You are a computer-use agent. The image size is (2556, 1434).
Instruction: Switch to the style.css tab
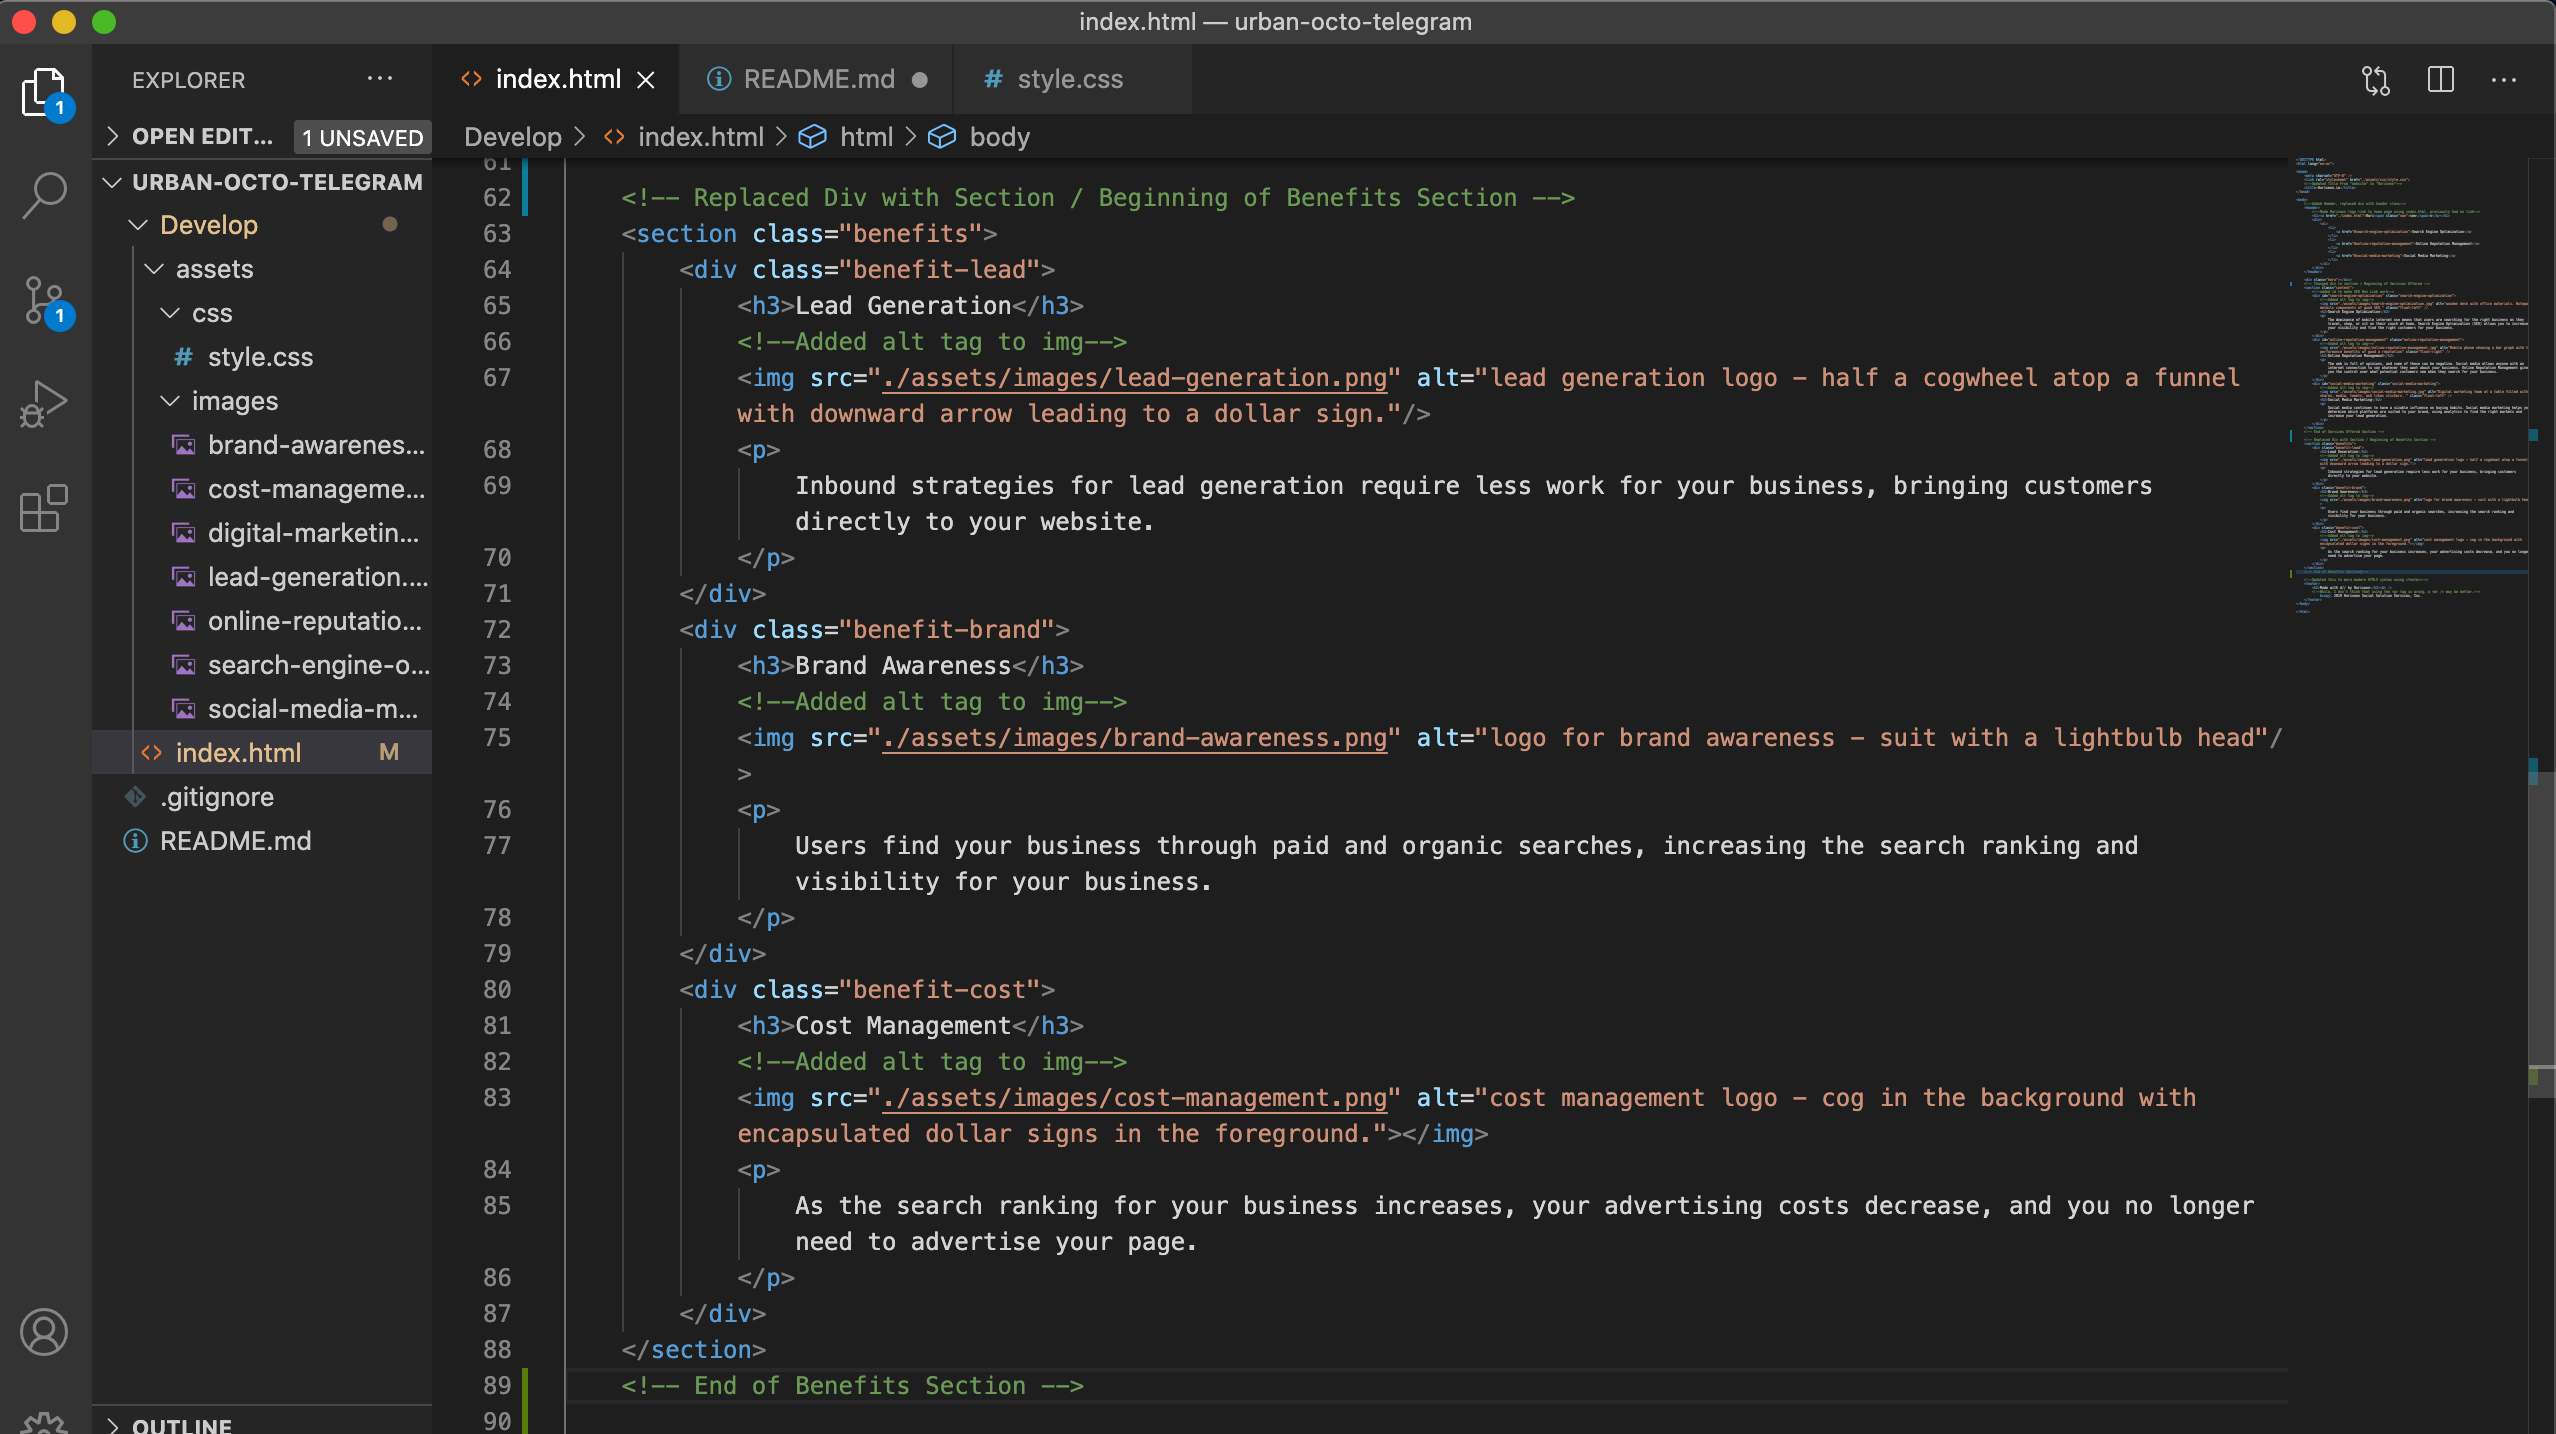(x=1072, y=79)
